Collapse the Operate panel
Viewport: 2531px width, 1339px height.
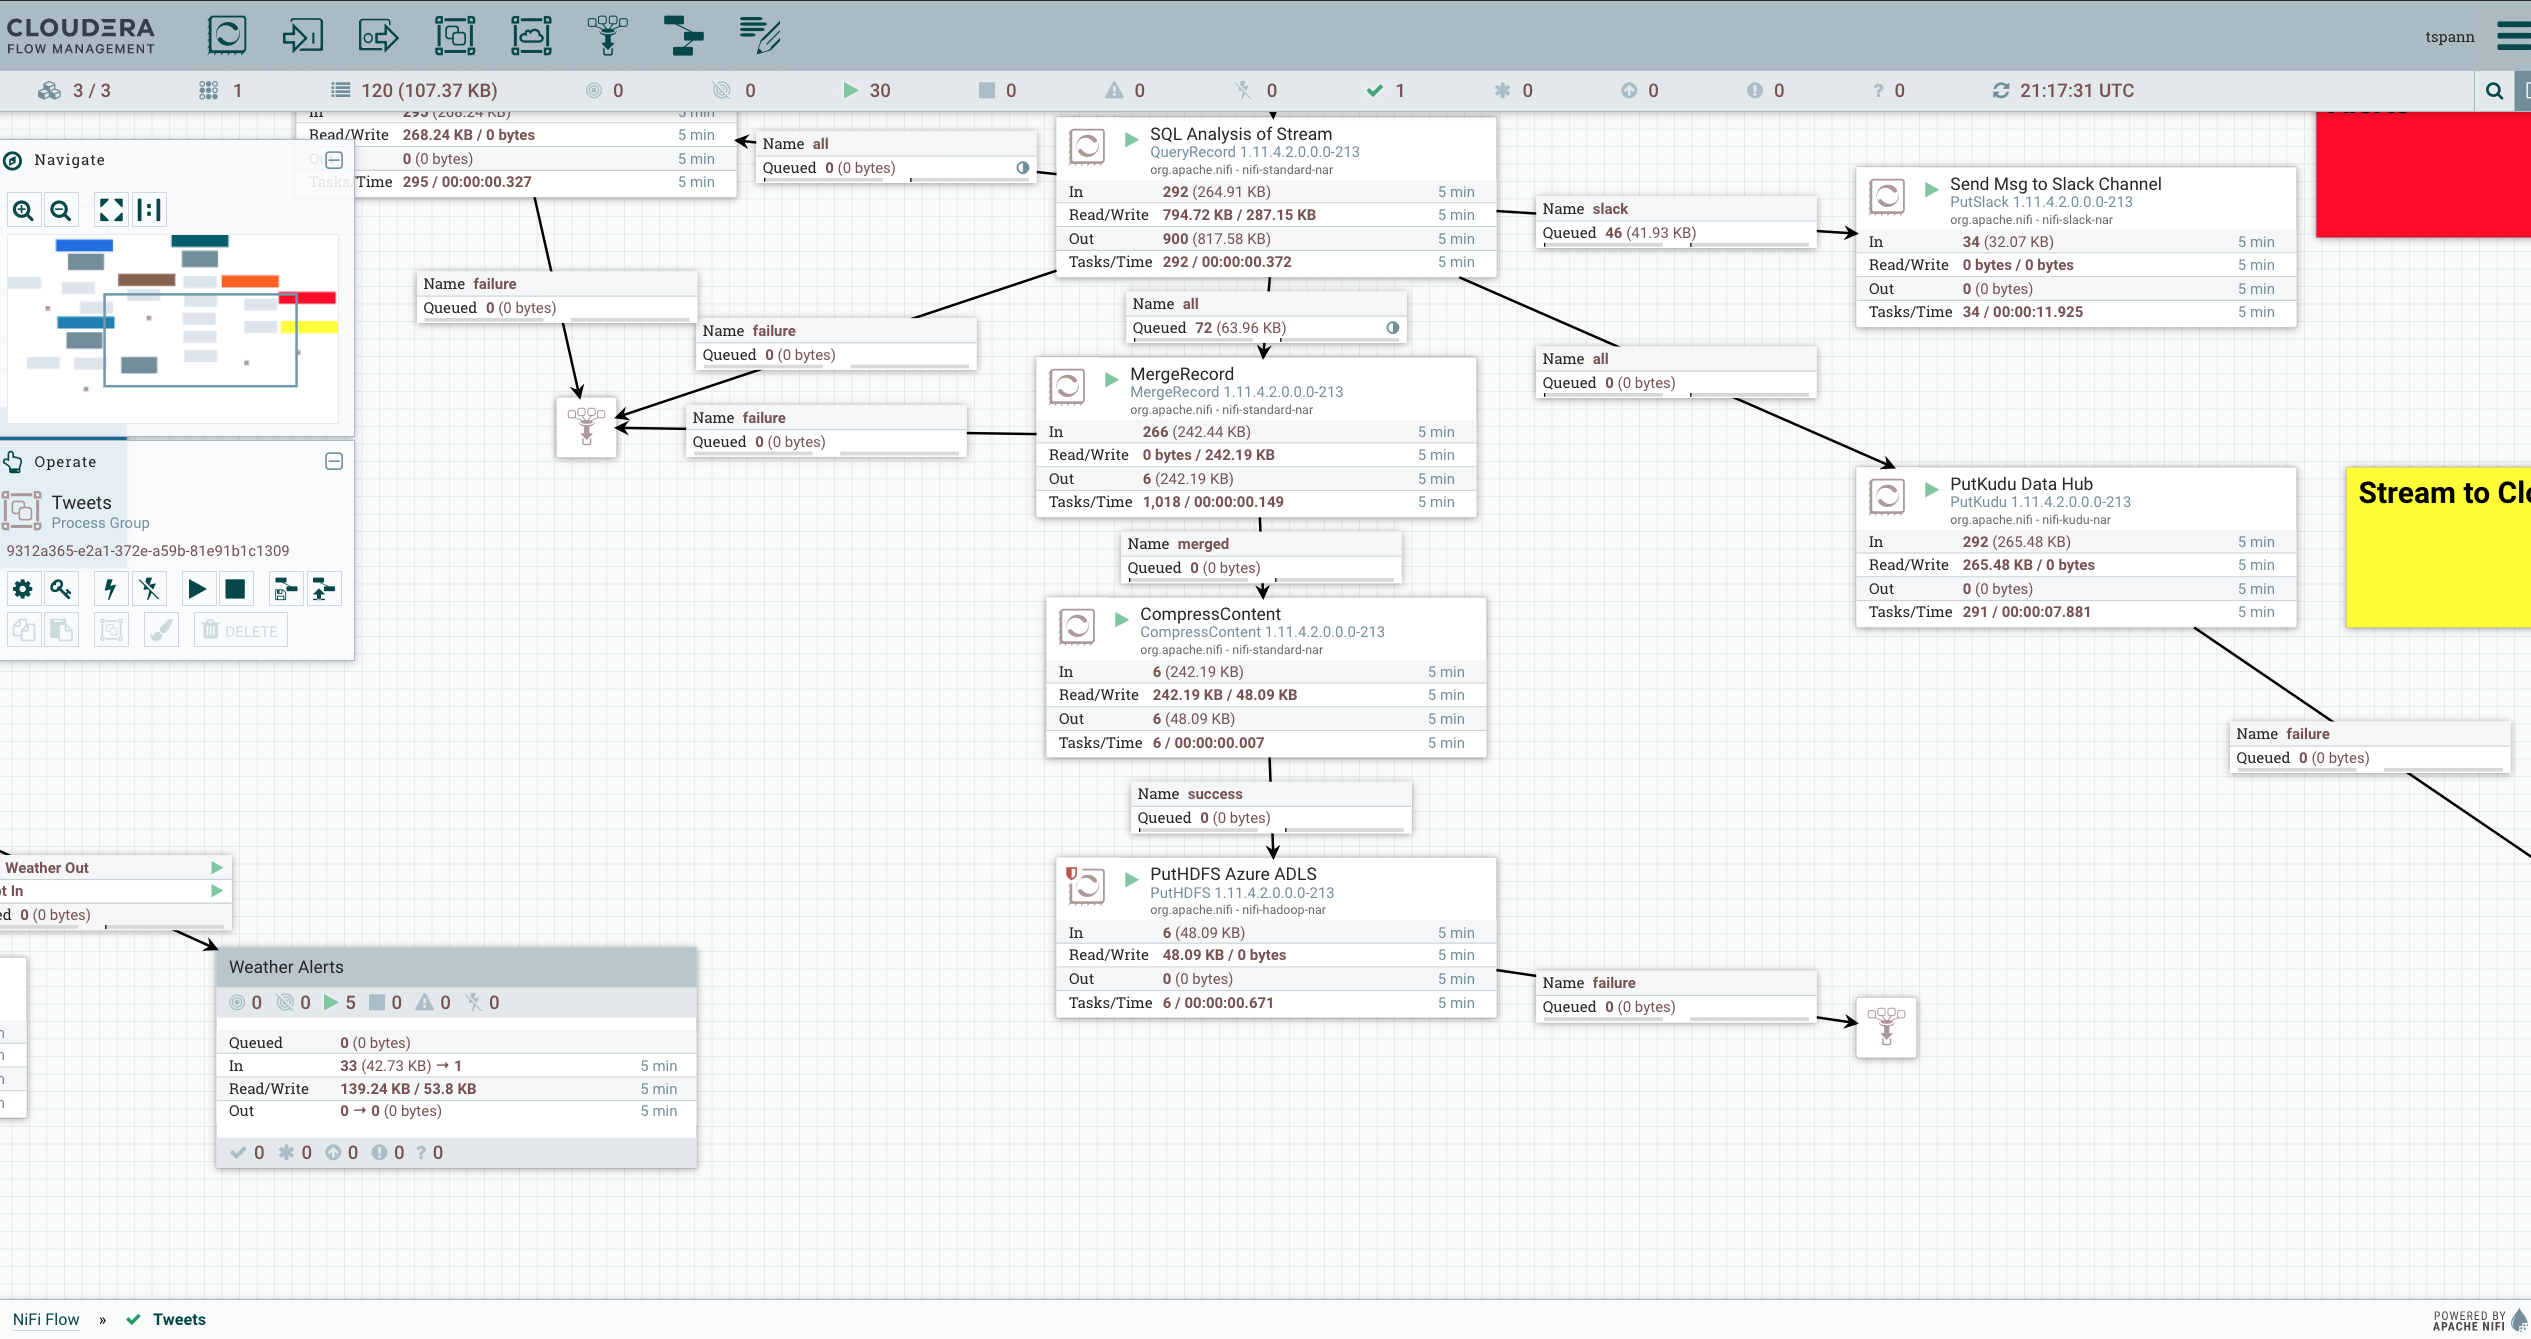pyautogui.click(x=334, y=461)
